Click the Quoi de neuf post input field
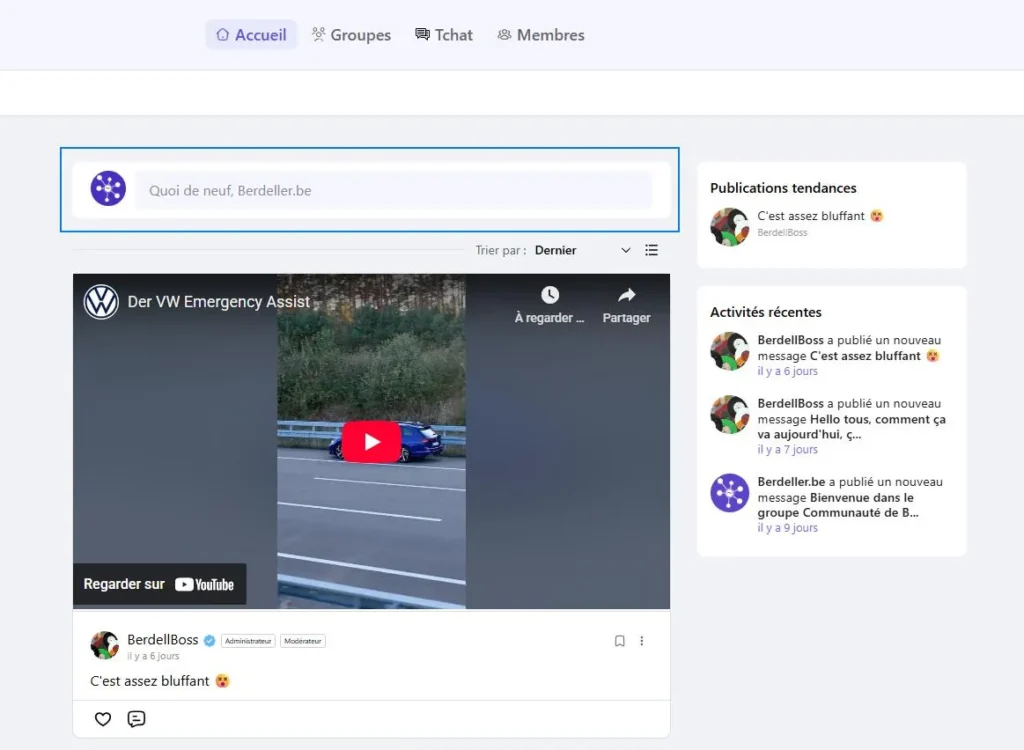Image resolution: width=1024 pixels, height=750 pixels. 393,190
